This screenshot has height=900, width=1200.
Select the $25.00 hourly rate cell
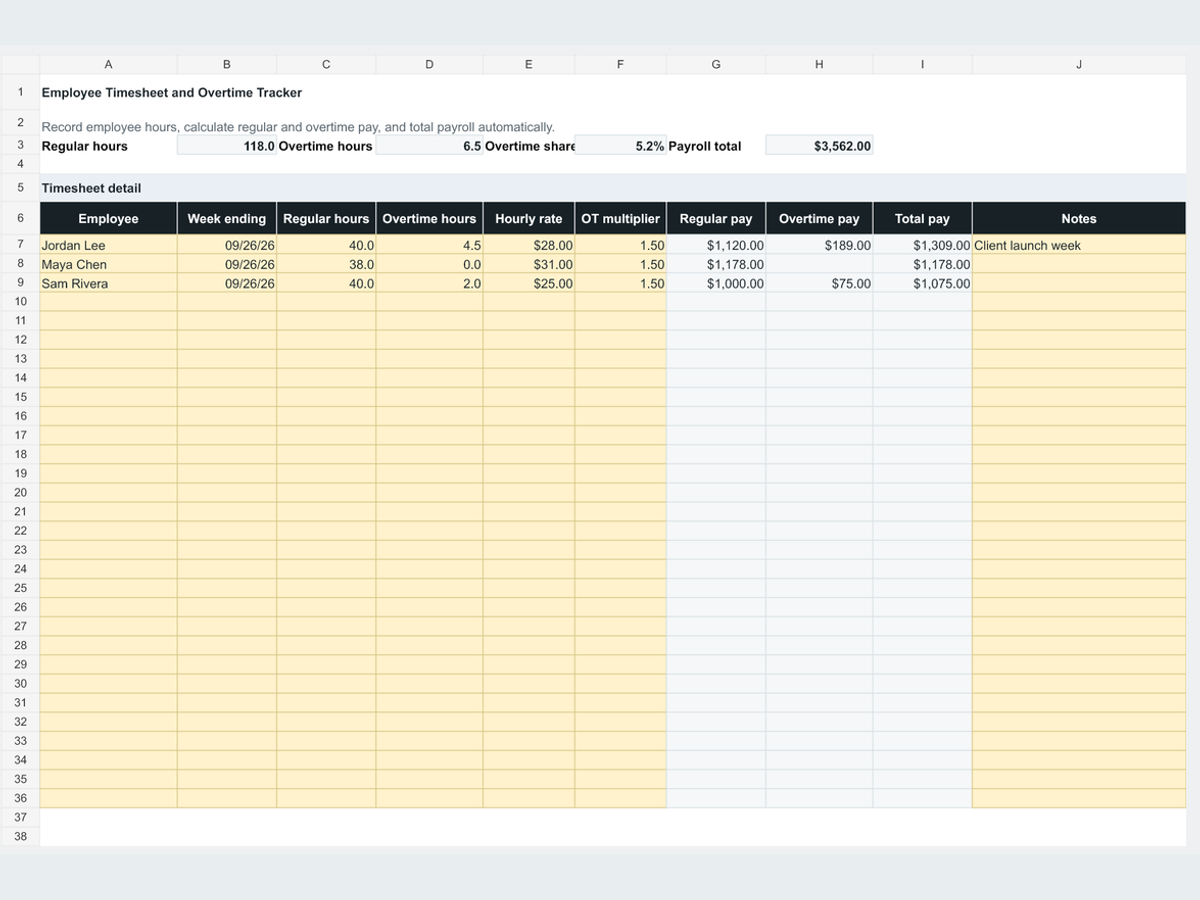pos(529,283)
